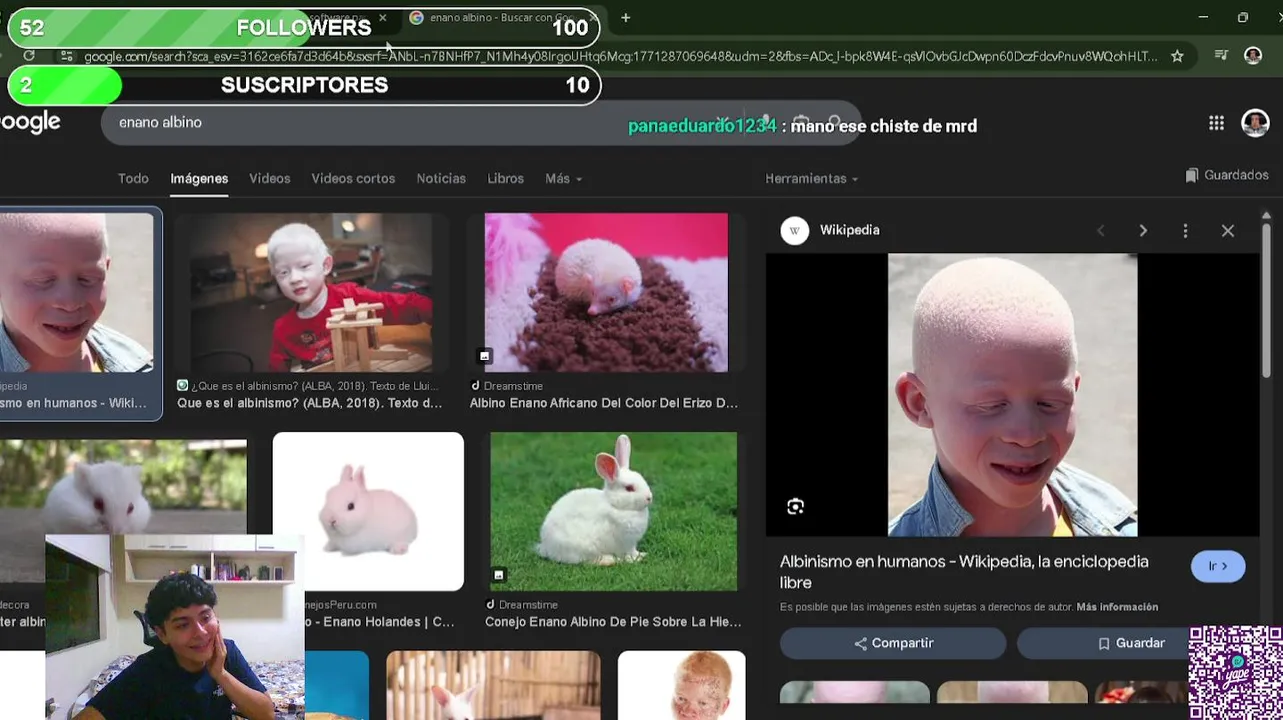Screen dimensions: 1283x720
Task: Click the Wikipedia source name in preview header
Action: [849, 230]
